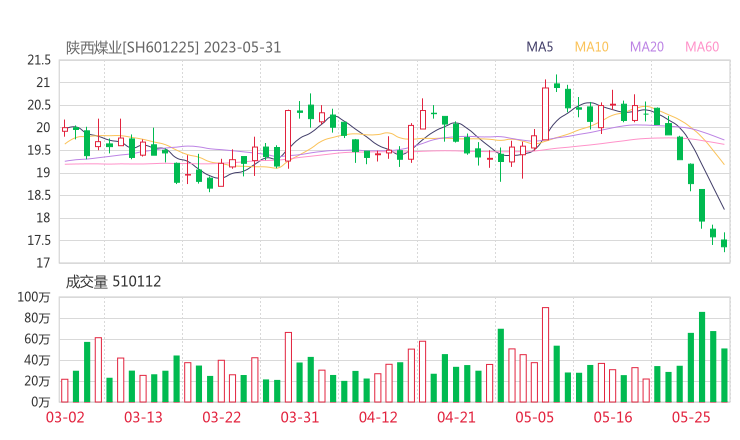Click the 17 price axis label
The width and height of the screenshot is (740, 440).
pyautogui.click(x=43, y=263)
